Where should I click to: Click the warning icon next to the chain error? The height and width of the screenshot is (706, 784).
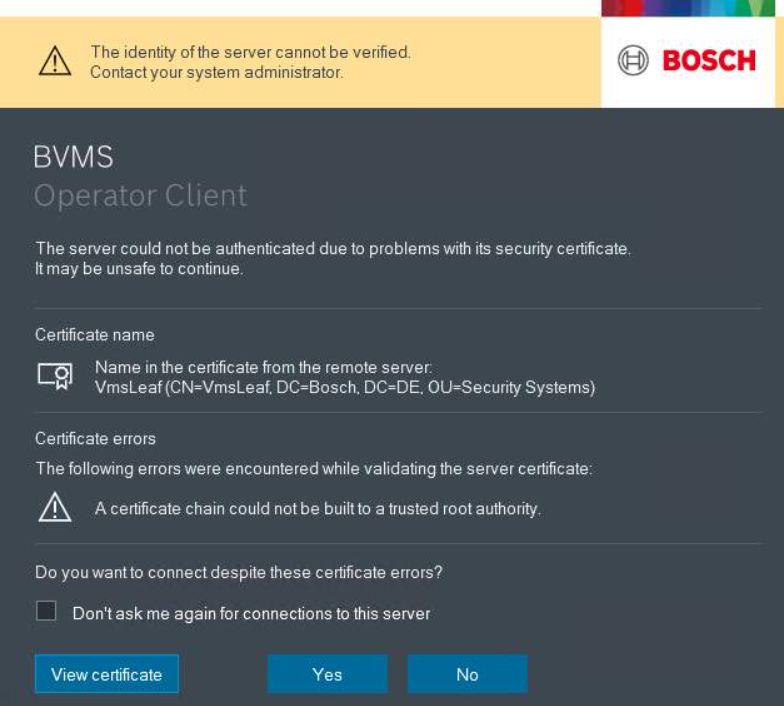click(54, 508)
